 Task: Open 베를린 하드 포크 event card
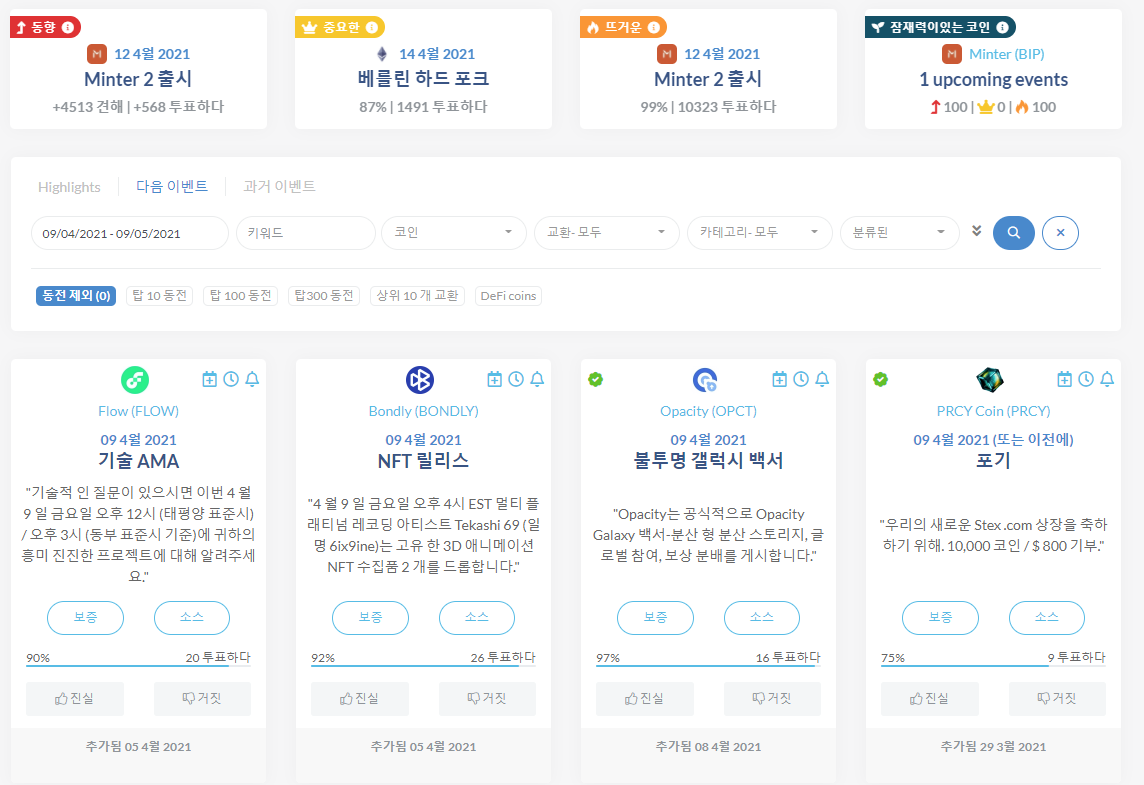pyautogui.click(x=423, y=78)
